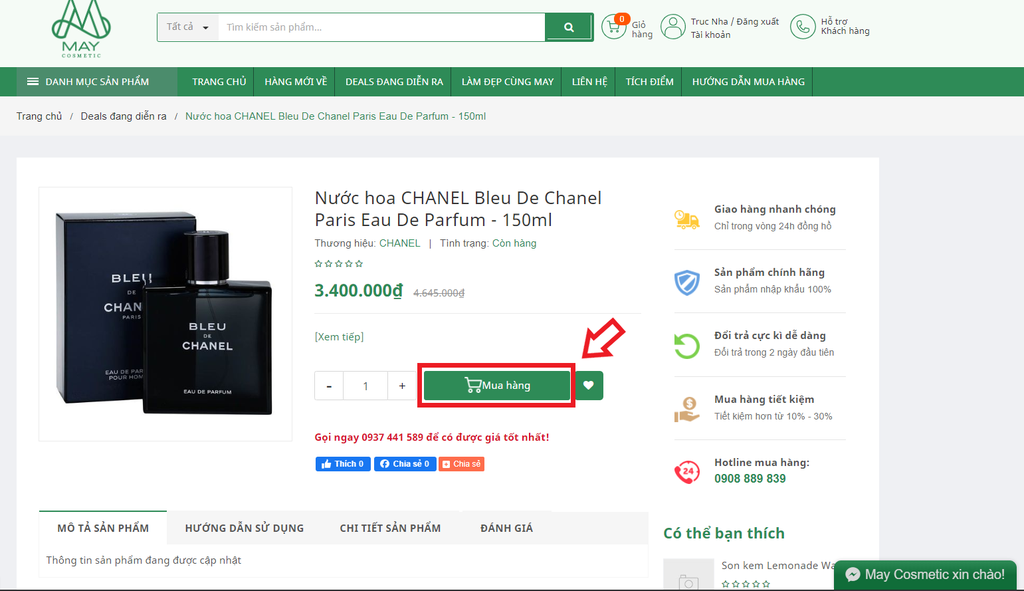This screenshot has height=591, width=1024.
Task: Click Sản phẩm chính hãng heading
Action: click(769, 272)
